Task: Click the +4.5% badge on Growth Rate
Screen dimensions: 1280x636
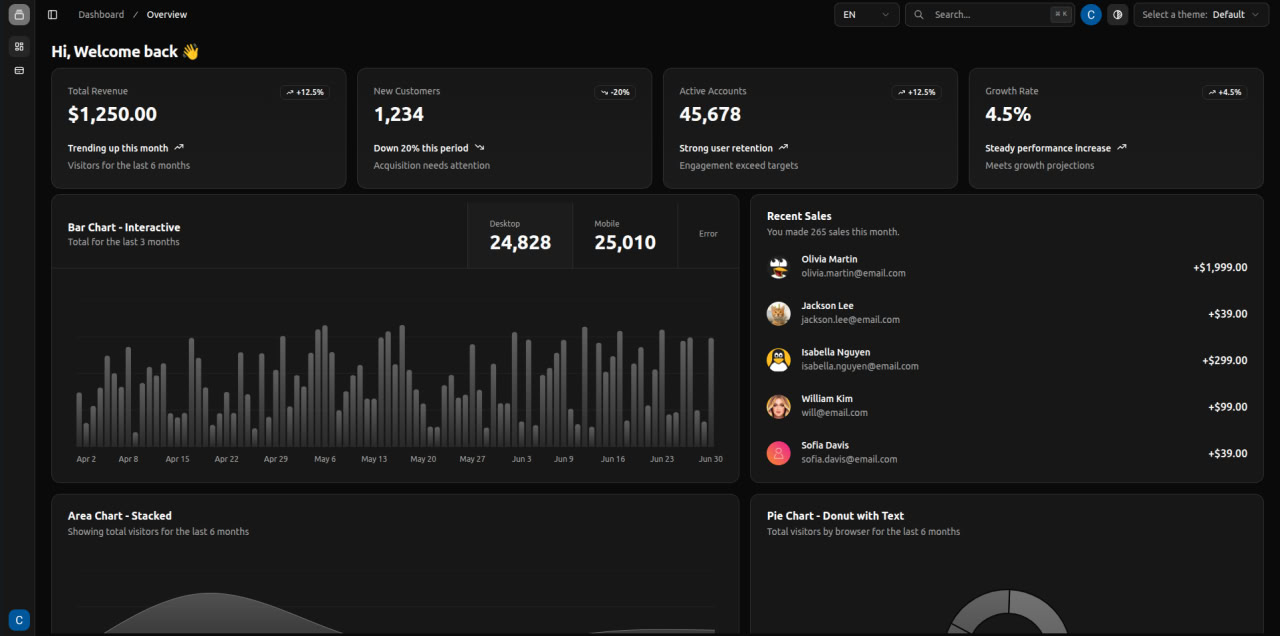Action: tap(1225, 92)
